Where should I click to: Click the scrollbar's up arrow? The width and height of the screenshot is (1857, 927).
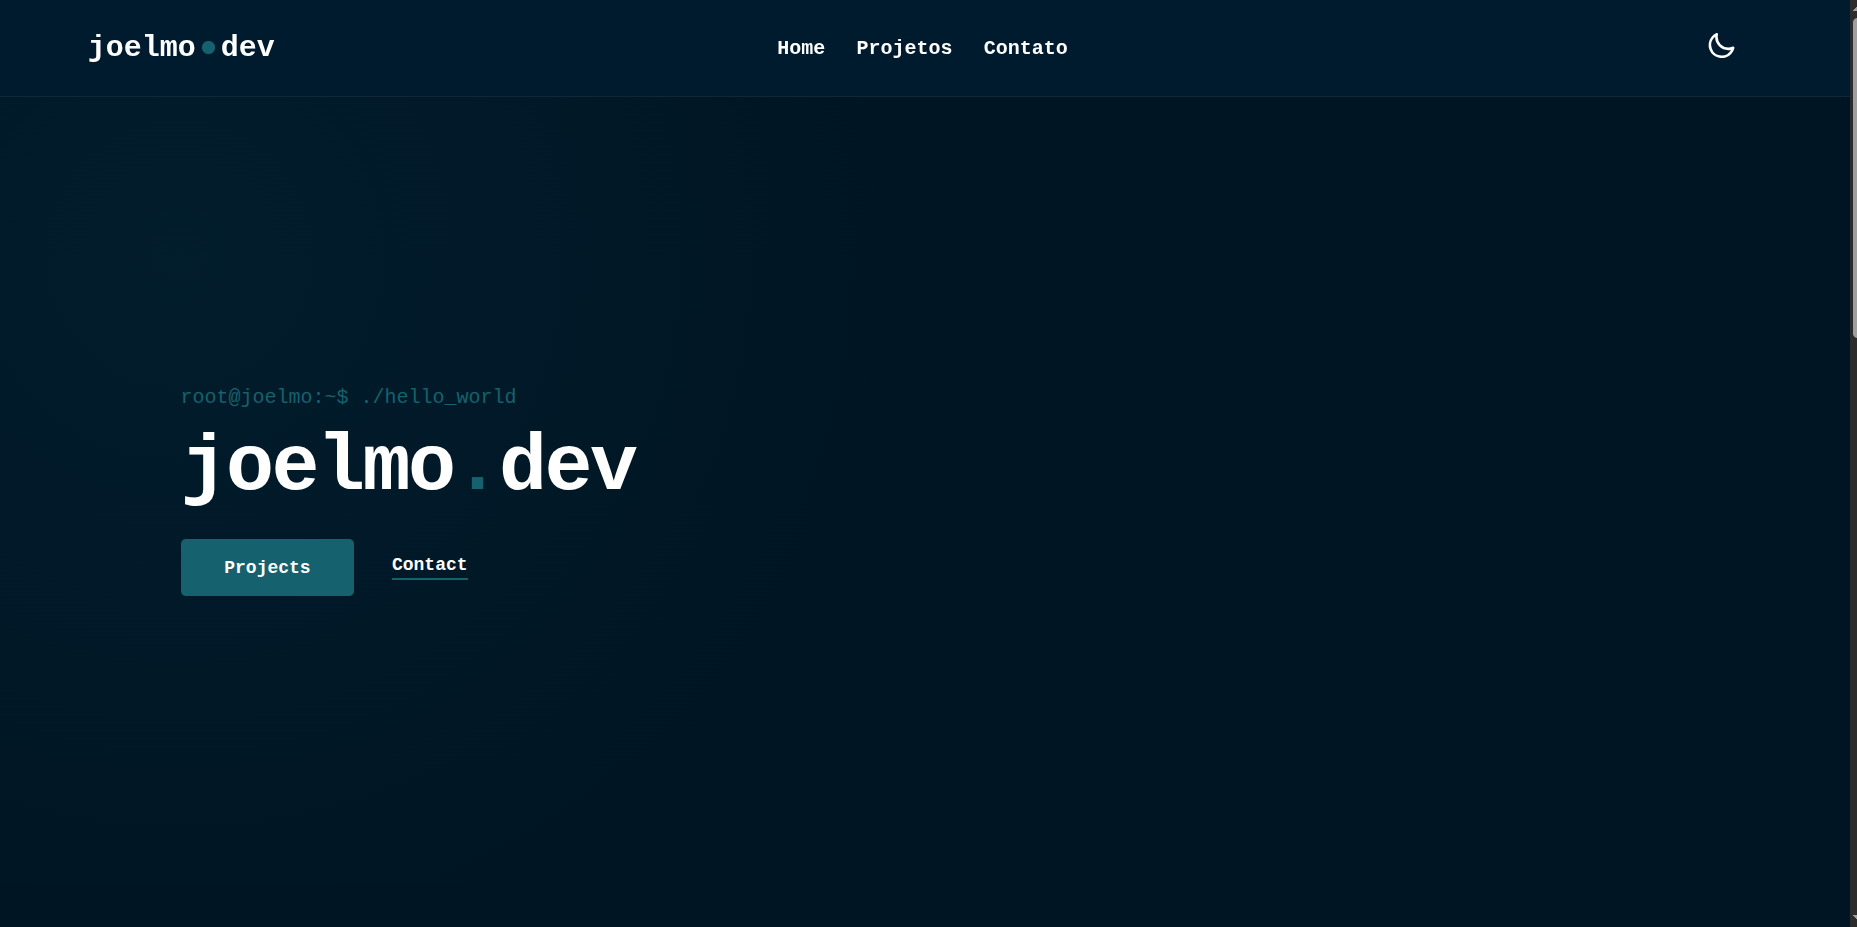[x=1853, y=6]
